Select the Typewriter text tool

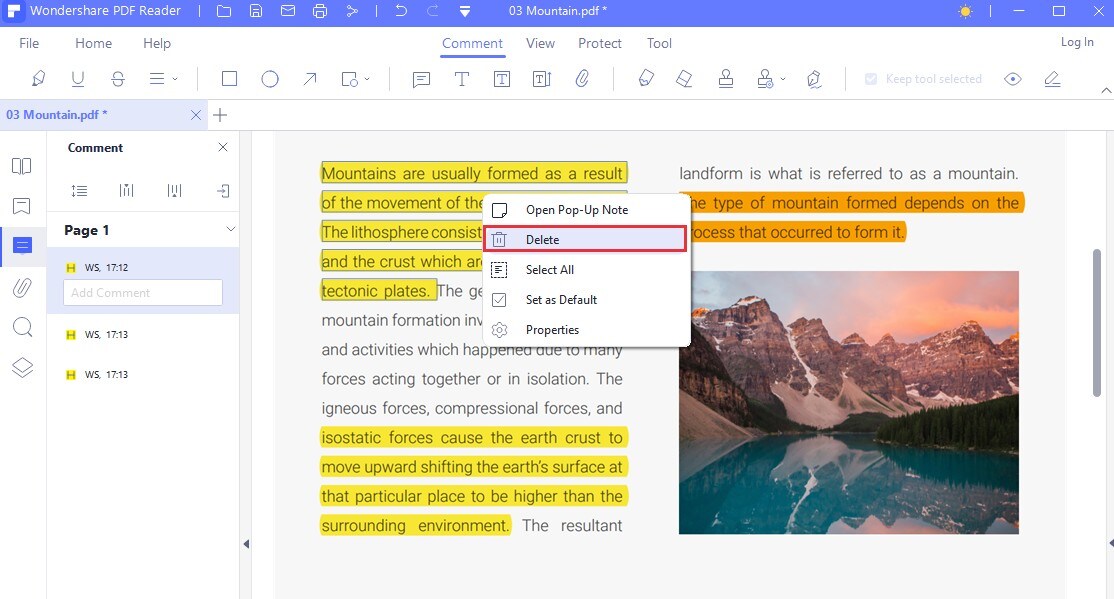461,78
